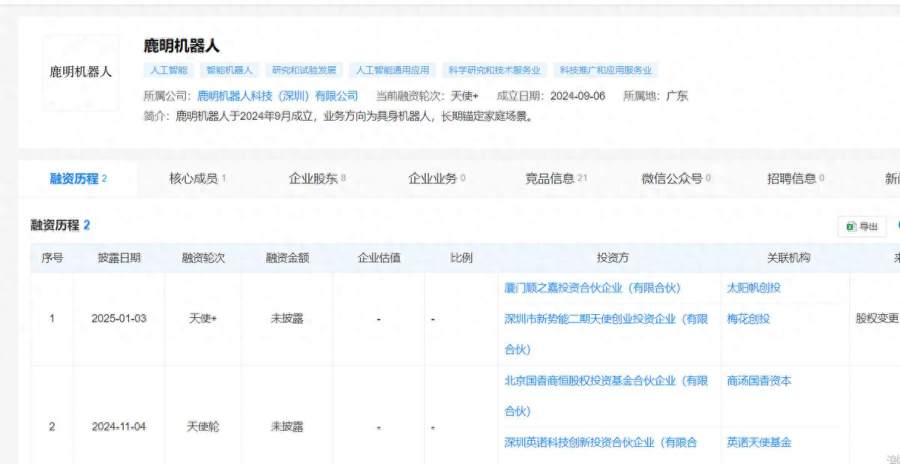Open the 企业股东 tab
The height and width of the screenshot is (464, 900).
coord(317,179)
